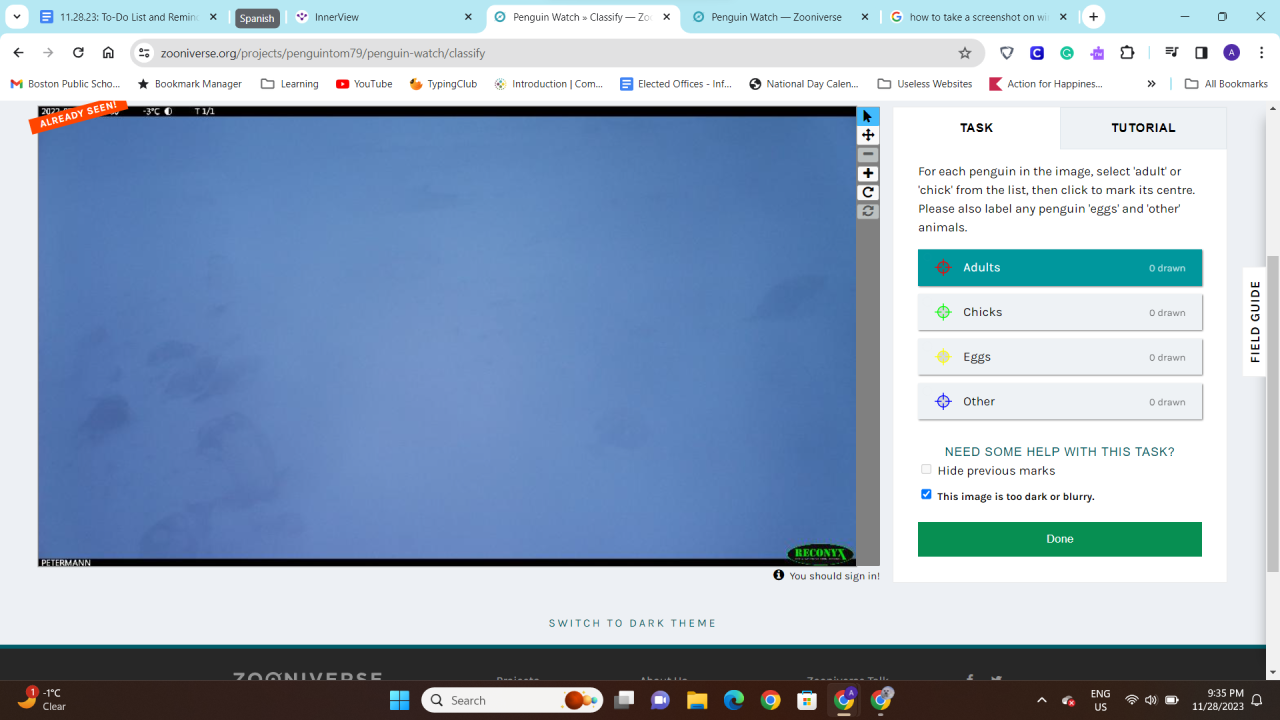Switch to the TUTORIAL tab
1280x720 pixels.
[x=1143, y=128]
